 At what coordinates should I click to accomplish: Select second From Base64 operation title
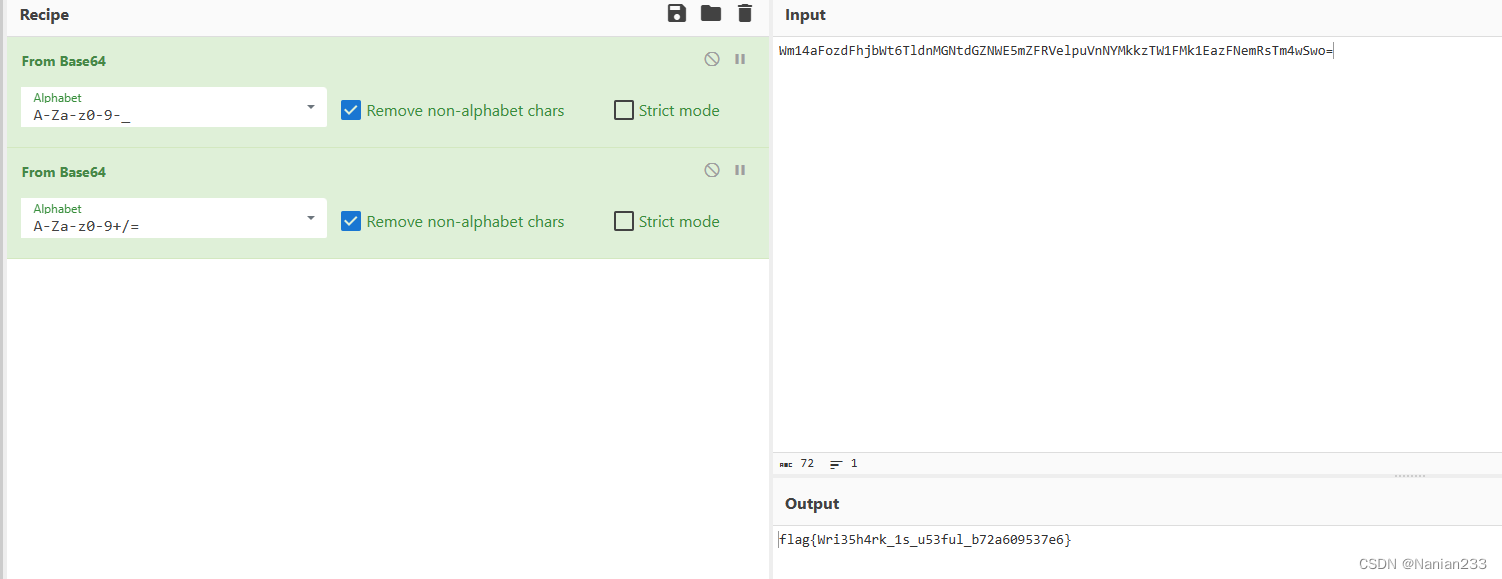click(64, 172)
